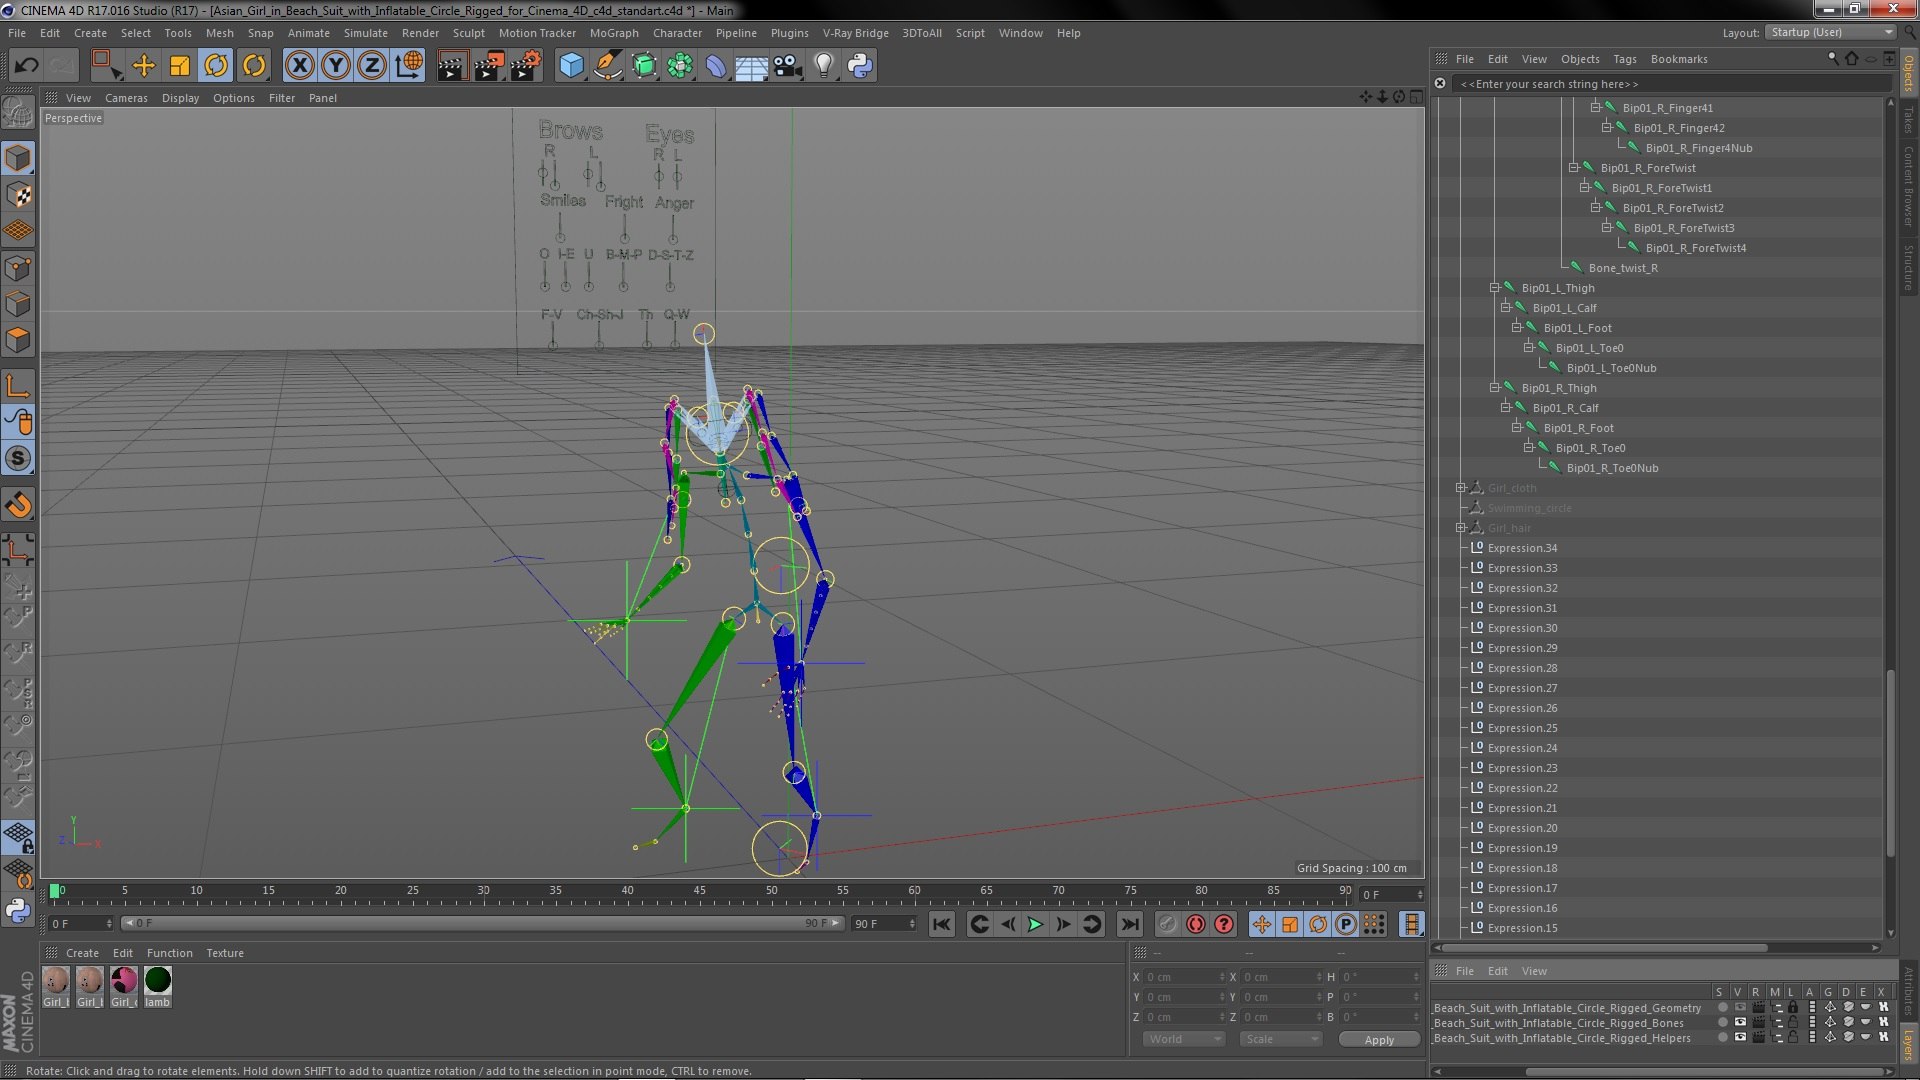This screenshot has width=1920, height=1080.
Task: Open the Array modeling objects icon
Action: pyautogui.click(x=680, y=66)
